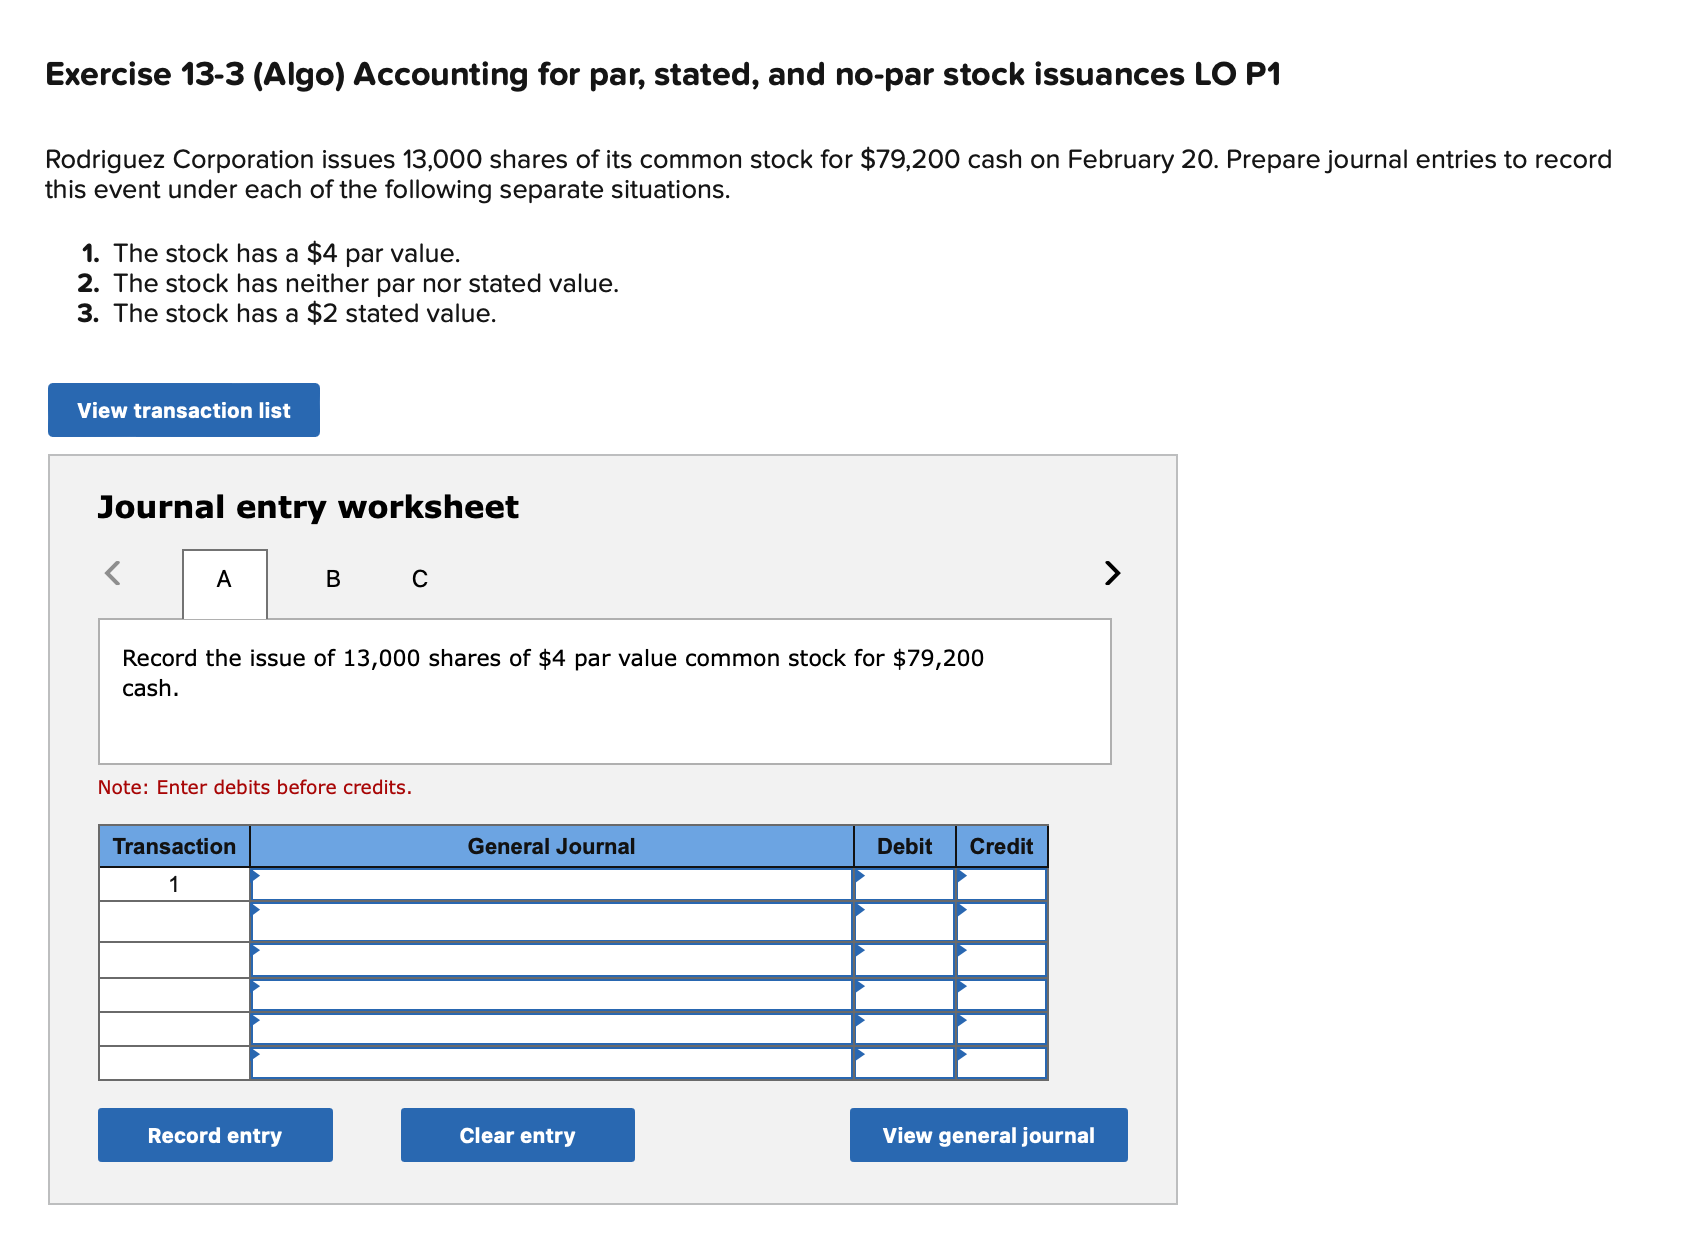Click the View transaction list button
Viewport: 1682px width, 1244px height.
(x=183, y=410)
